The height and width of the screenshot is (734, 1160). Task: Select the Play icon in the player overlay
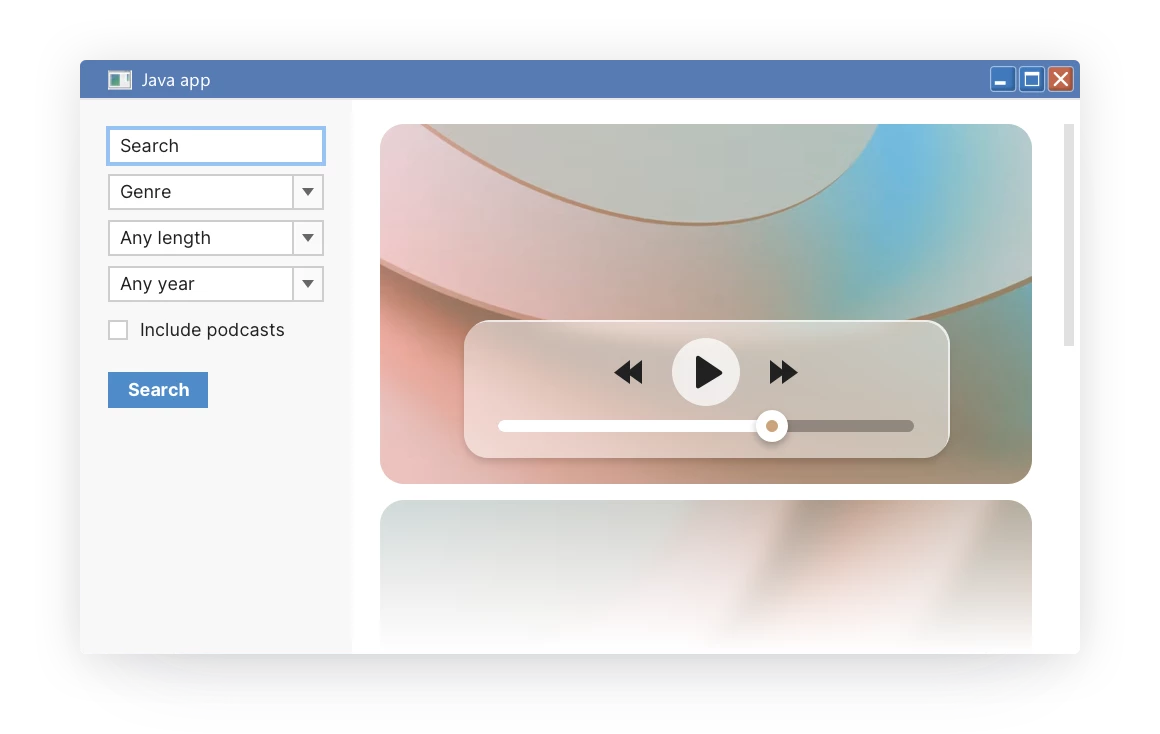click(x=706, y=372)
